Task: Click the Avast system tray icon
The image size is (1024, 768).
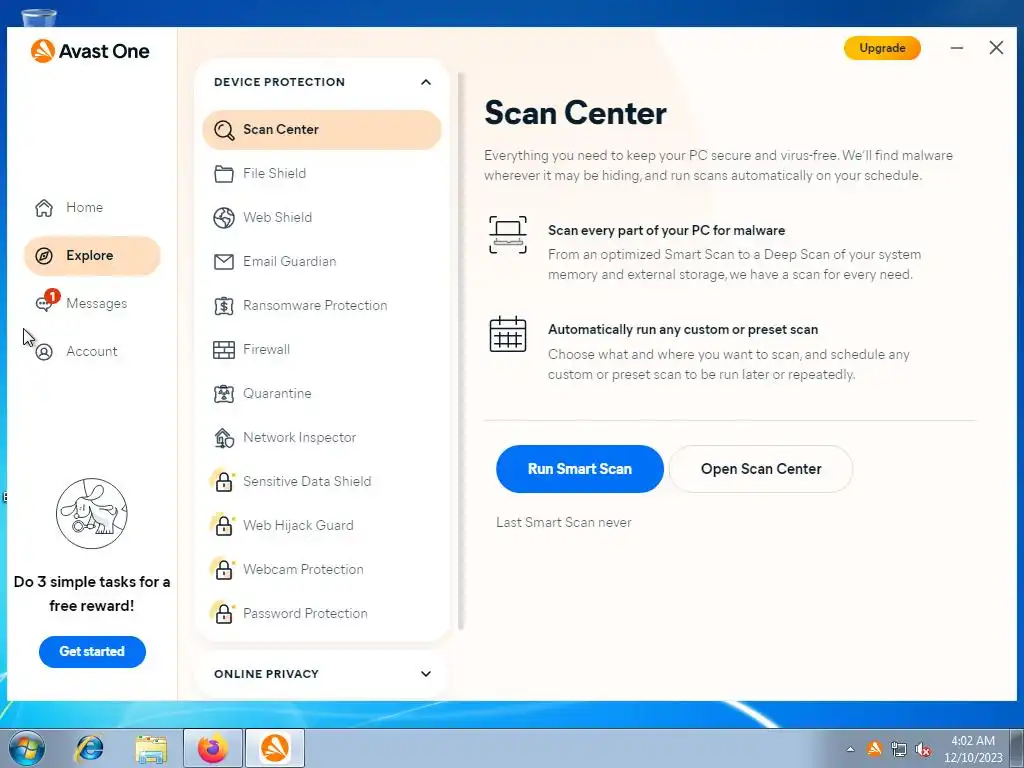Action: (874, 748)
